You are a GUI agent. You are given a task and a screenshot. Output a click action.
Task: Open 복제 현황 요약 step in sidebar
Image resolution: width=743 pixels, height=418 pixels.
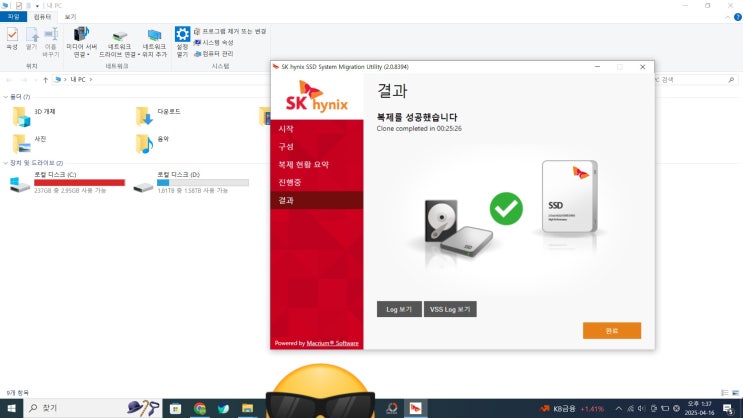coord(317,164)
